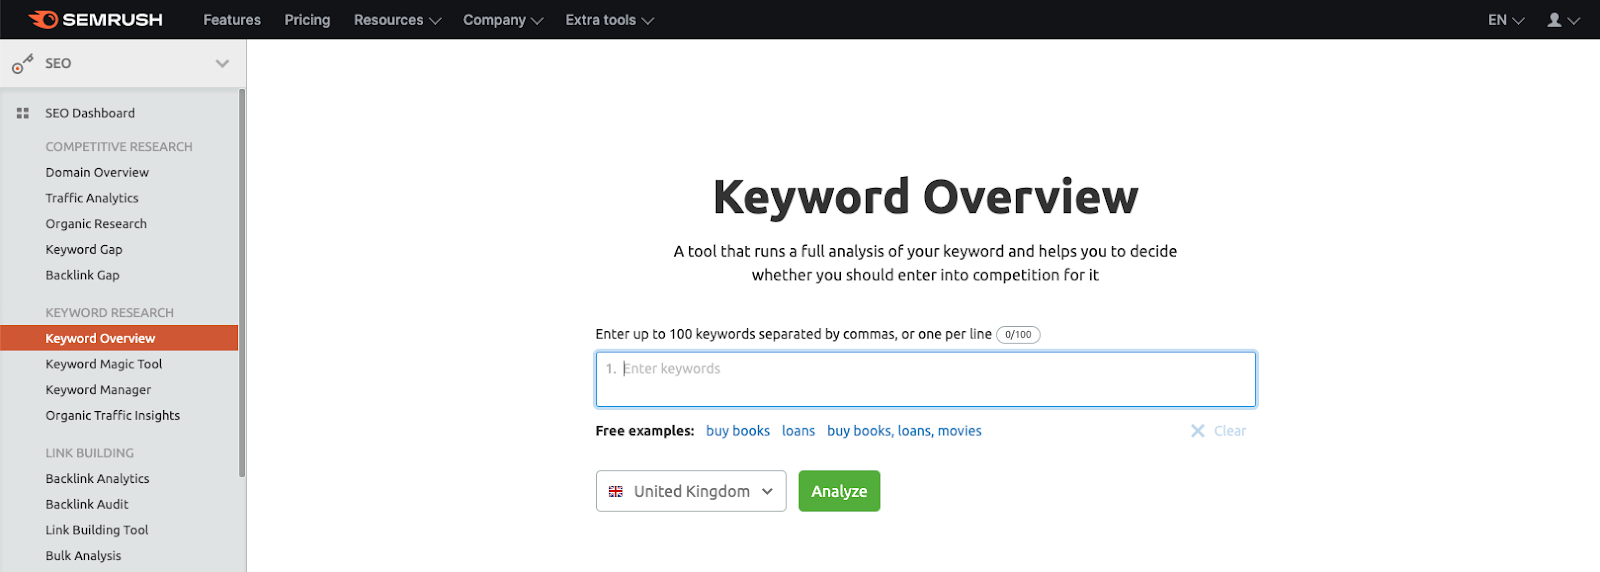Image resolution: width=1600 pixels, height=572 pixels.
Task: Open Keyword Gap in sidebar
Action: [x=84, y=250]
